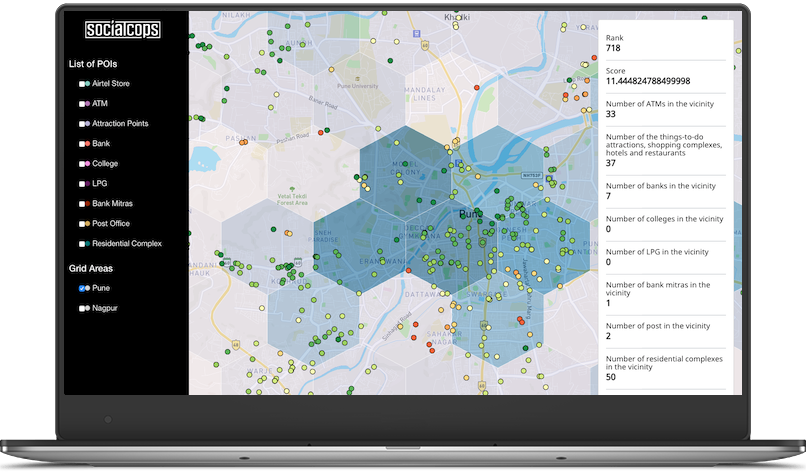
Task: Click the Baner Road label
Action: point(323,102)
